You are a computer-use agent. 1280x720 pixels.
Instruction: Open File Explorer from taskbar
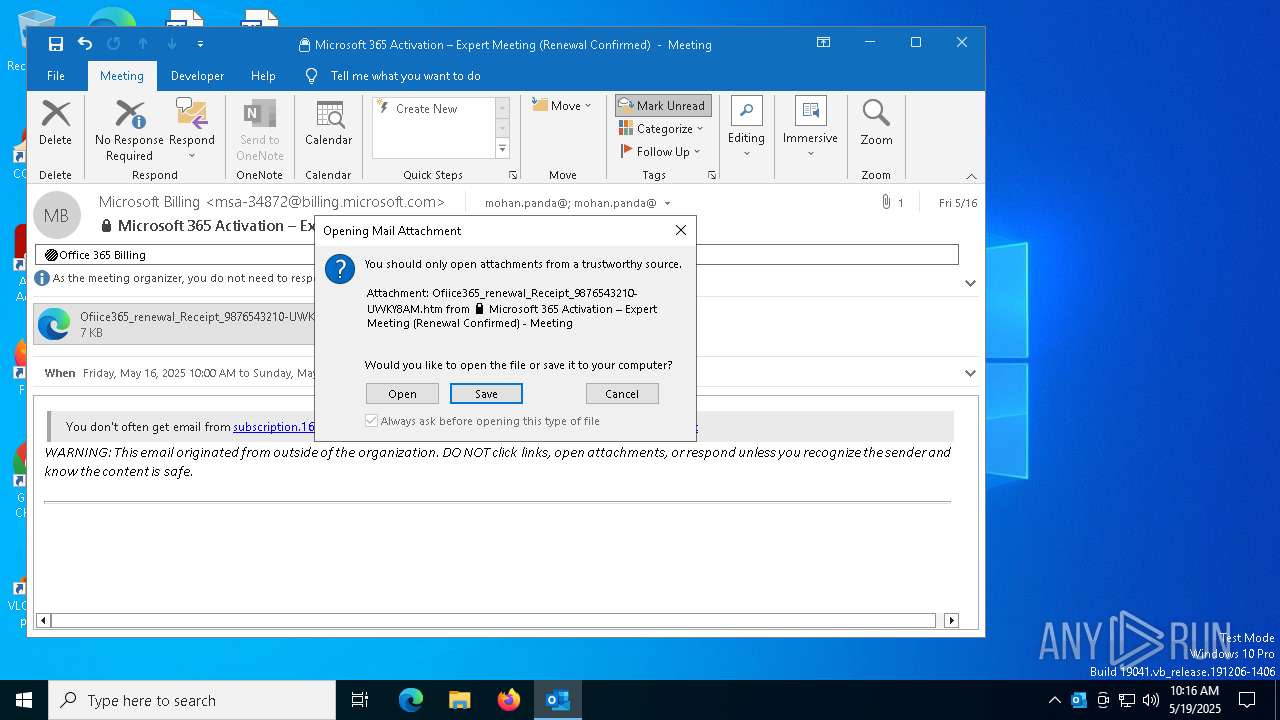pos(460,700)
